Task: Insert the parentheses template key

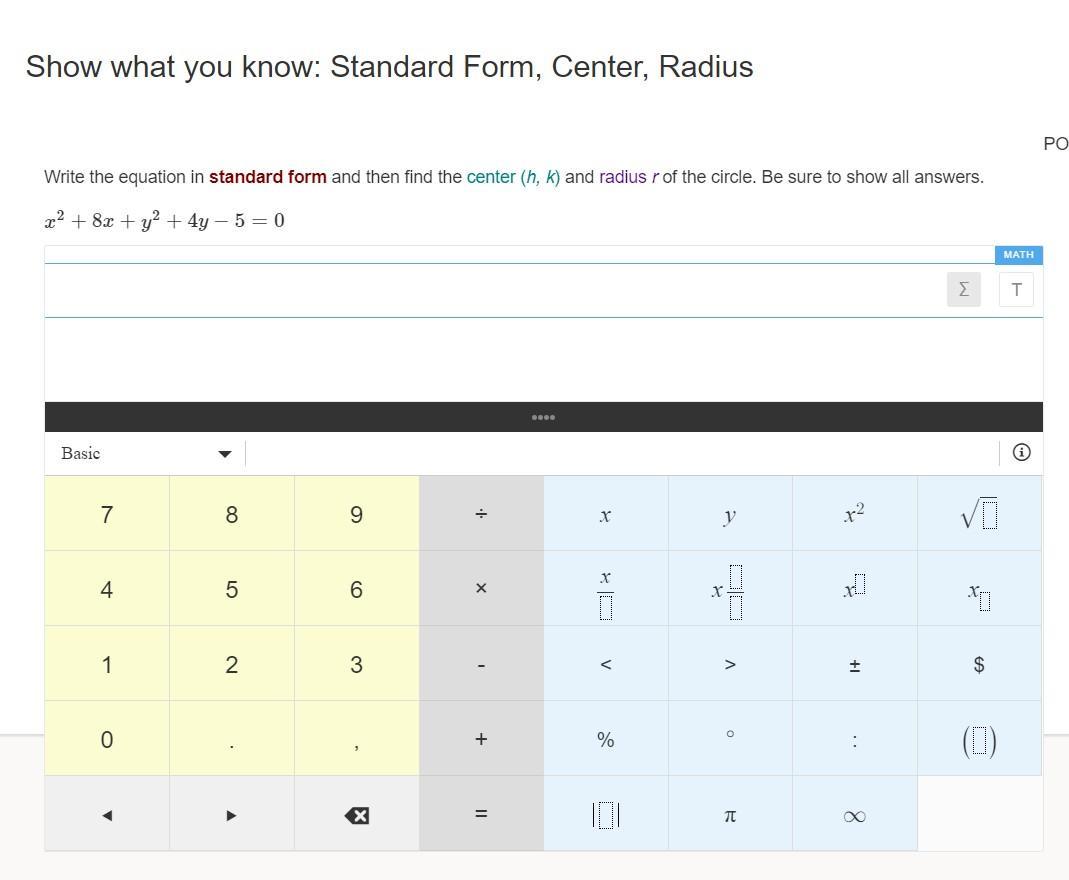Action: 979,740
